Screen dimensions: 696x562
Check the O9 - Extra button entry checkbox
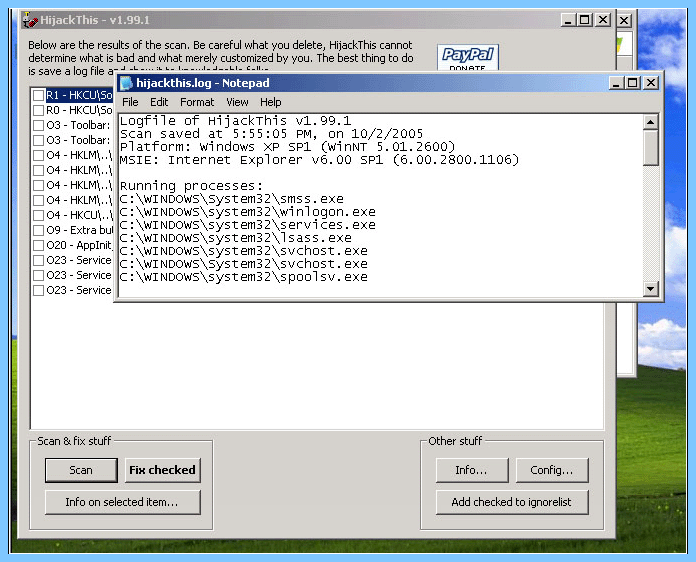(39, 230)
